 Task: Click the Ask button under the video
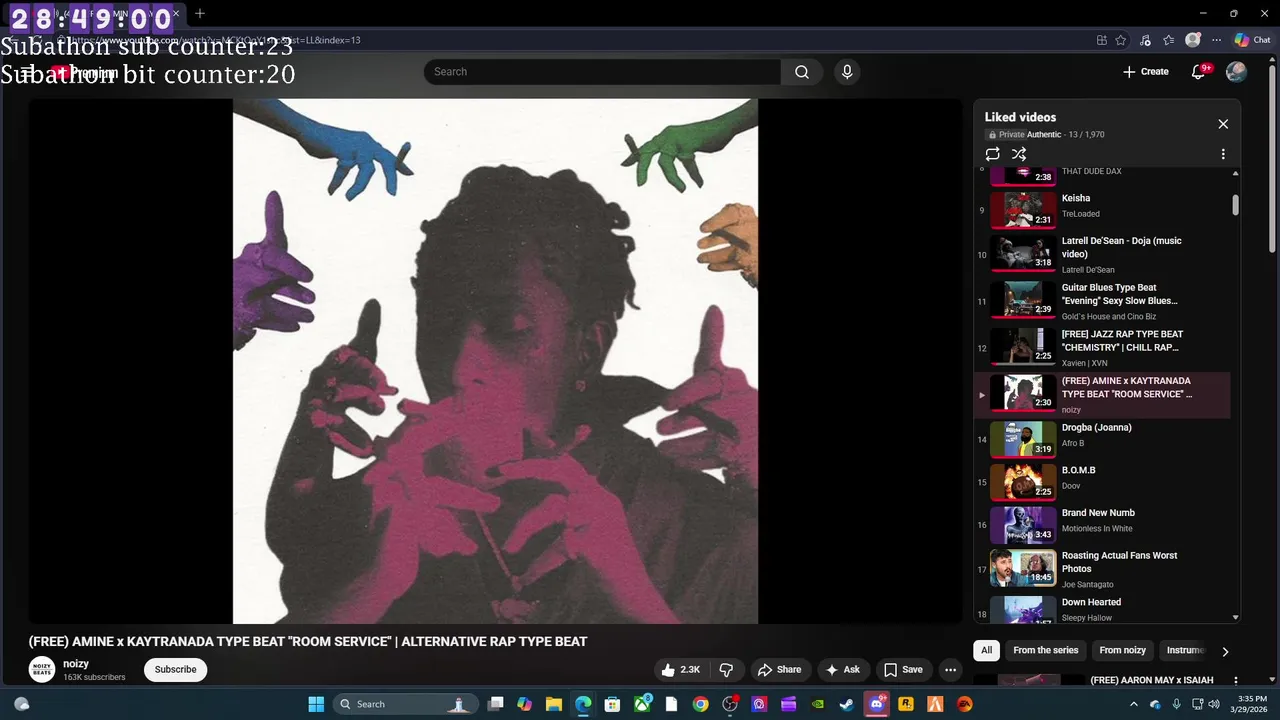click(x=843, y=670)
